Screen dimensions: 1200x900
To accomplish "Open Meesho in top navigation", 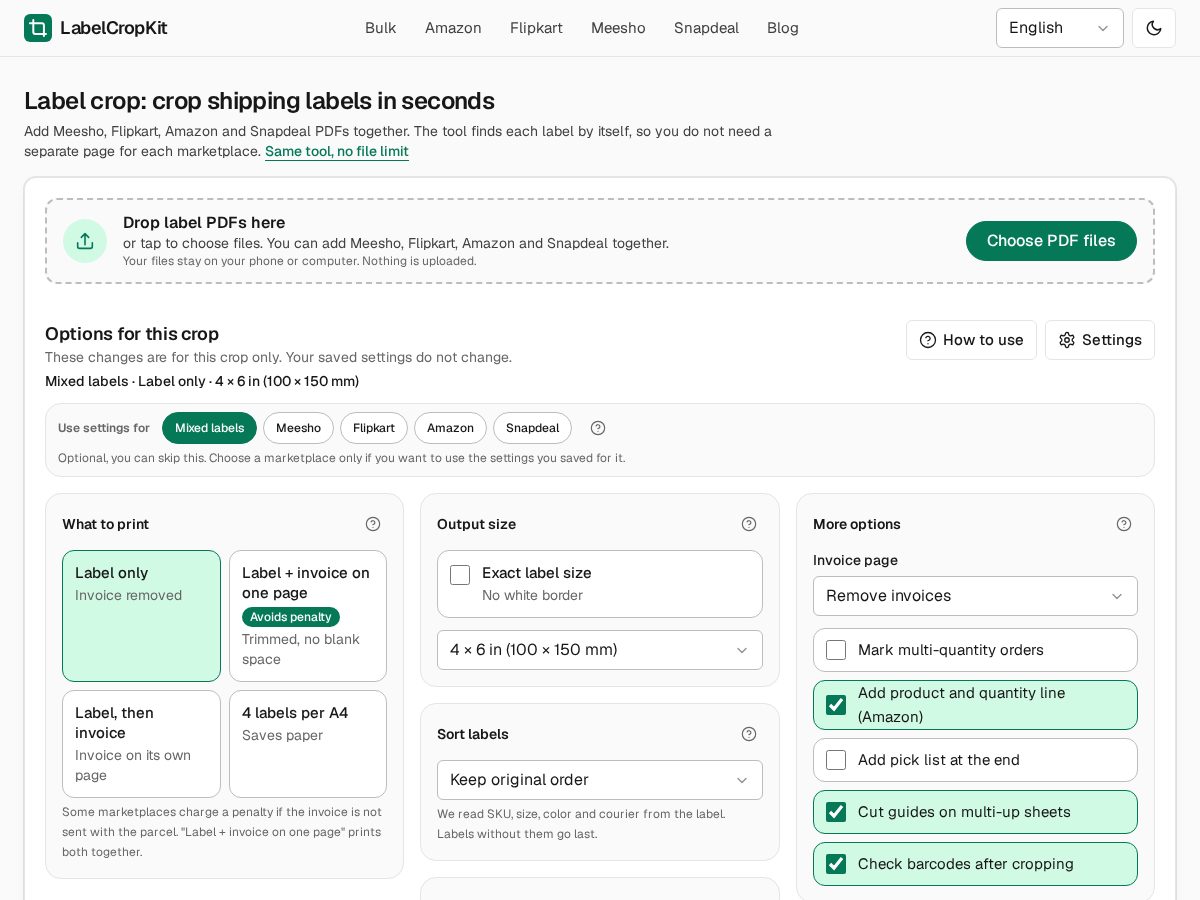I will tap(618, 28).
